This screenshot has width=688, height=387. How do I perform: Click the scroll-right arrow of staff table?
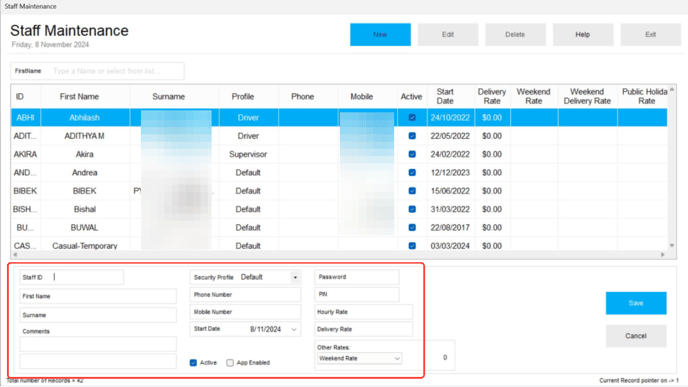663,254
